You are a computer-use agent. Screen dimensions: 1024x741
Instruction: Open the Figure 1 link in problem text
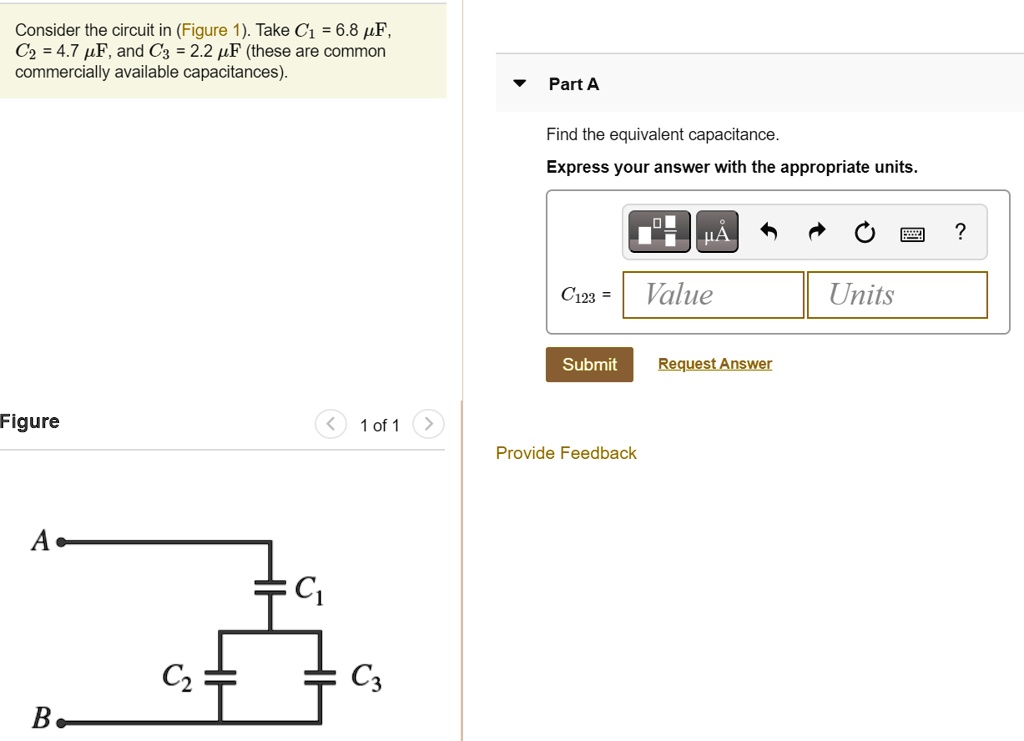click(x=210, y=29)
